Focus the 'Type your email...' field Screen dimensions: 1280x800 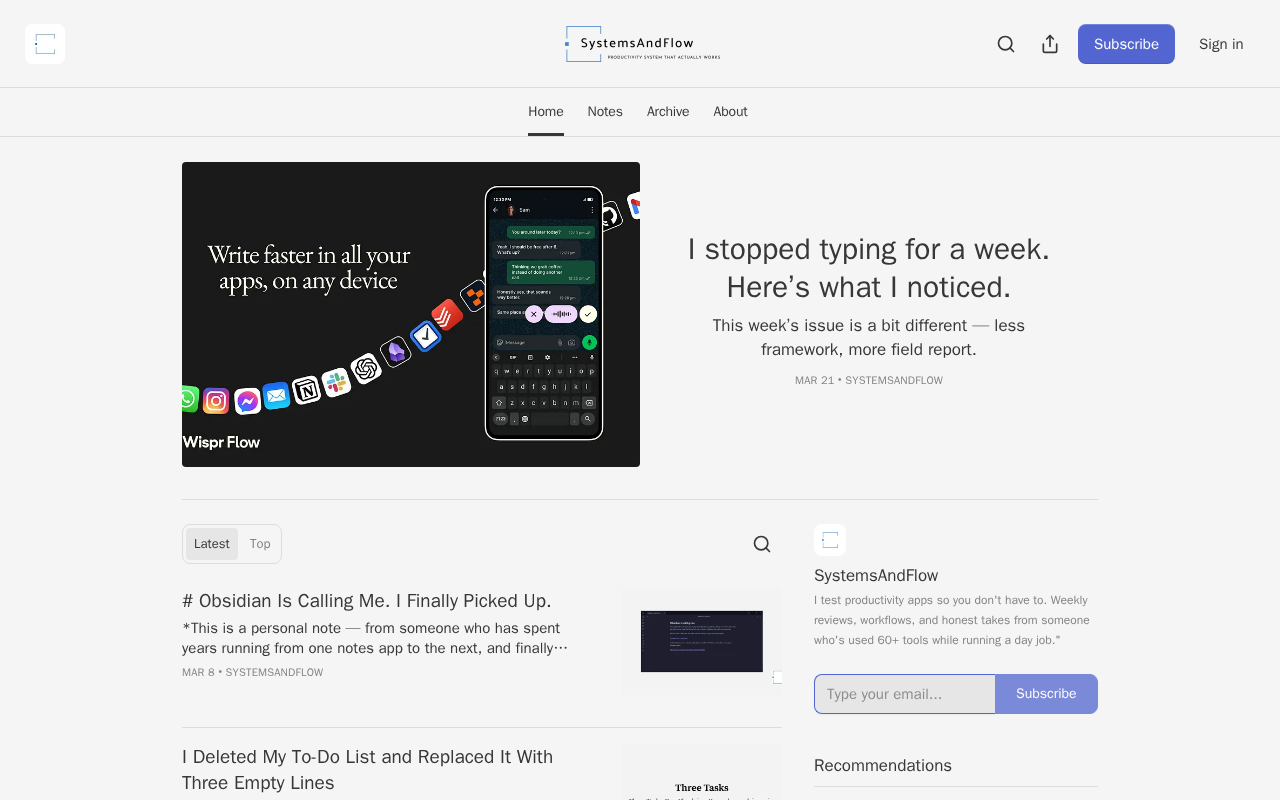pyautogui.click(x=905, y=694)
